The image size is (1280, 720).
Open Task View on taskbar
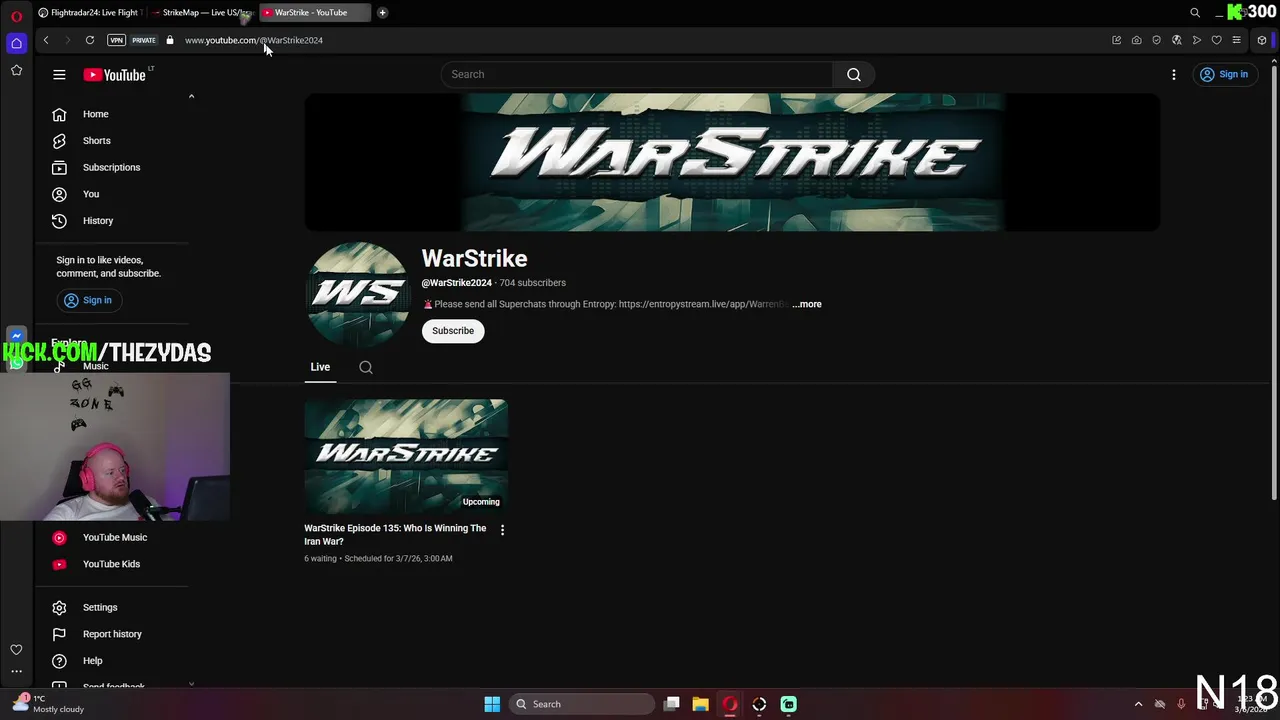[x=672, y=704]
